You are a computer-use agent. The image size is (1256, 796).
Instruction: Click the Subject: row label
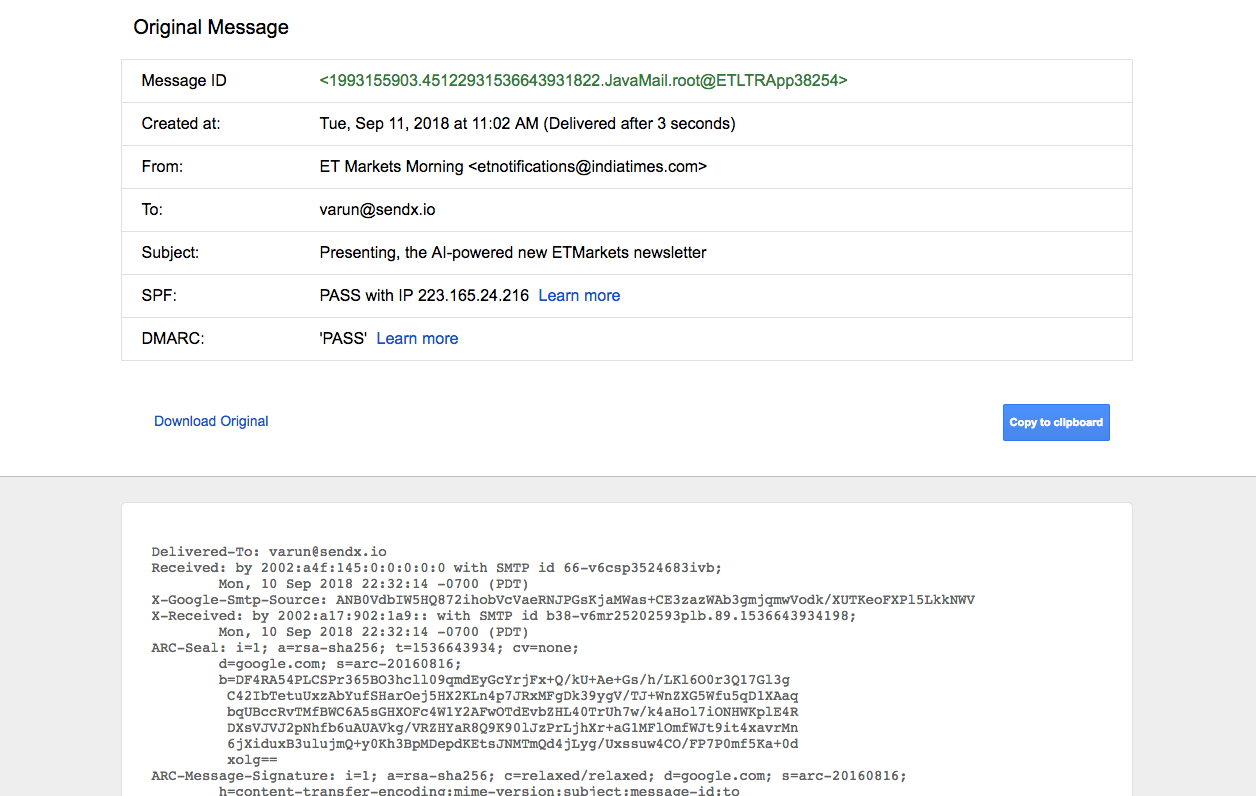coord(170,253)
